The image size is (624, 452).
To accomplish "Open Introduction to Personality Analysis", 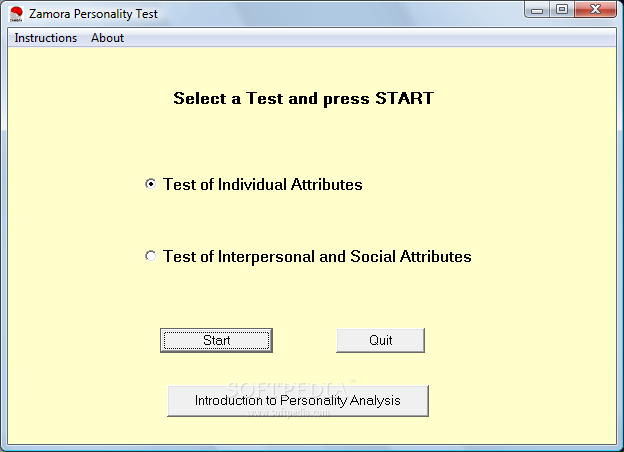I will pyautogui.click(x=298, y=401).
